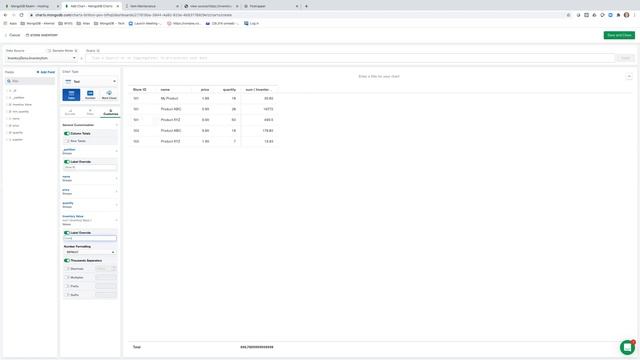Select the name field in Fields list
Screen dimensions: 640x360
15,118
